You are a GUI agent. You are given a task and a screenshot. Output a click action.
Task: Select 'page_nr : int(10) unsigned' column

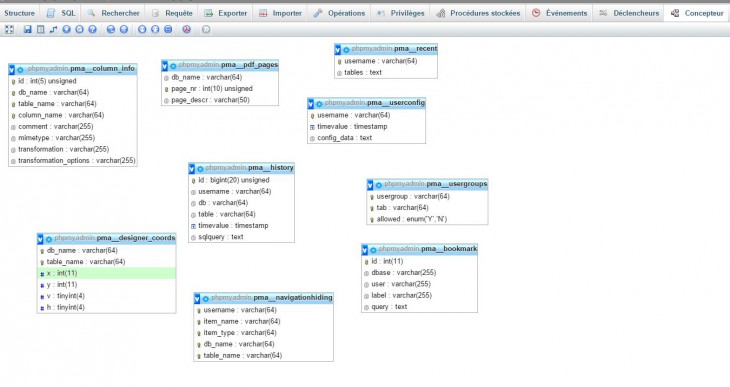[220, 88]
